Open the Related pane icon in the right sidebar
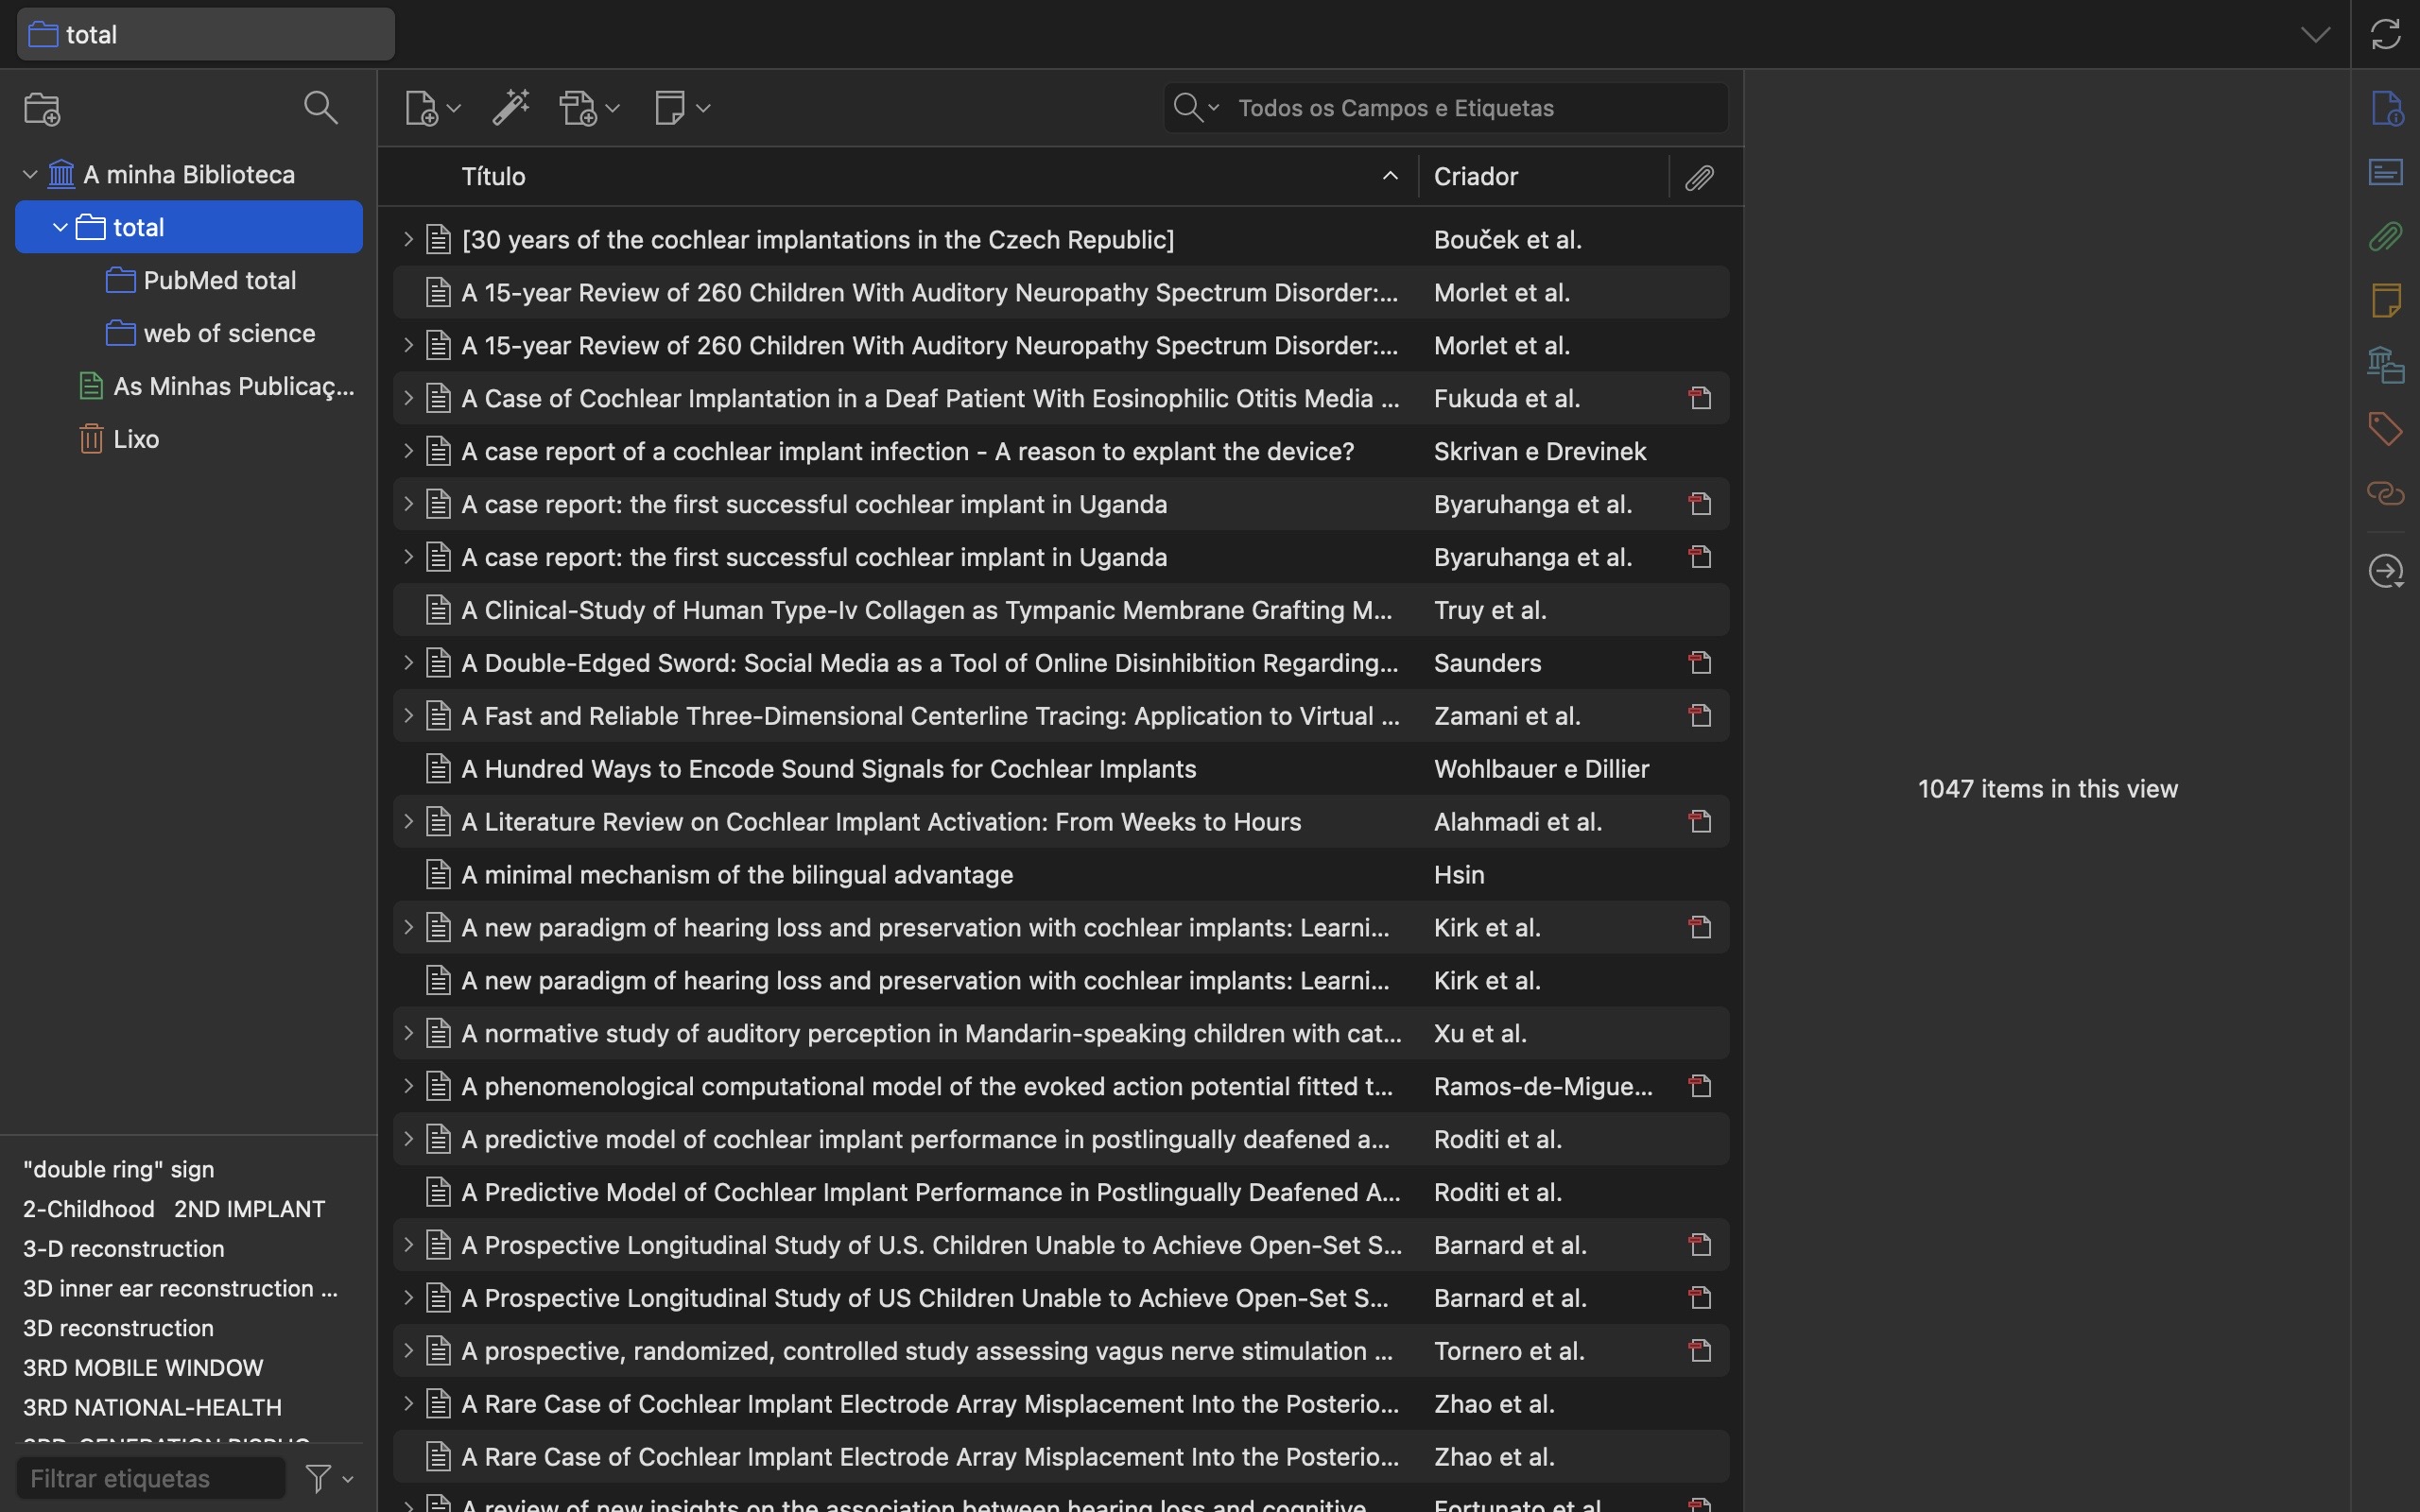This screenshot has height=1512, width=2420. pos(2385,493)
